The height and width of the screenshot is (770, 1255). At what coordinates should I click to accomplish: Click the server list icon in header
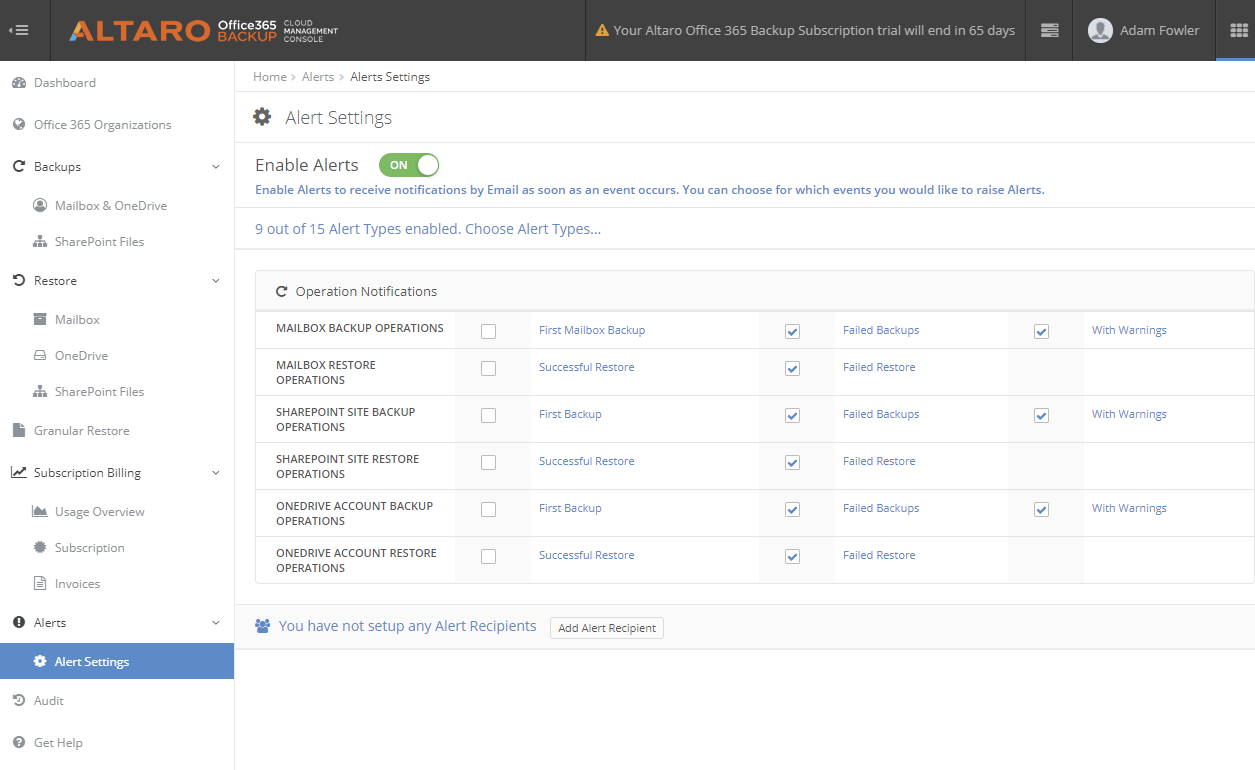pos(1049,30)
